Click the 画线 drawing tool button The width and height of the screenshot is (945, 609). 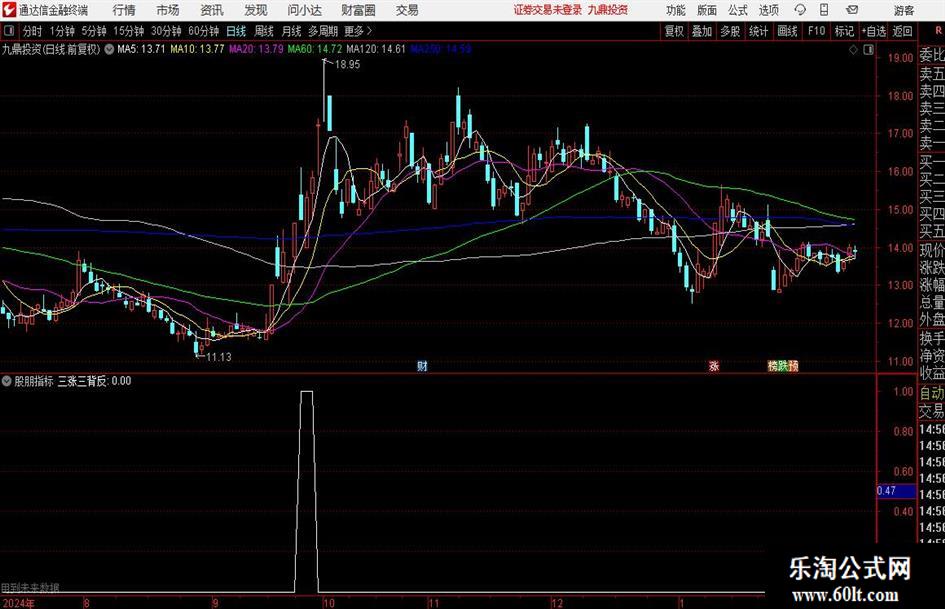(788, 31)
